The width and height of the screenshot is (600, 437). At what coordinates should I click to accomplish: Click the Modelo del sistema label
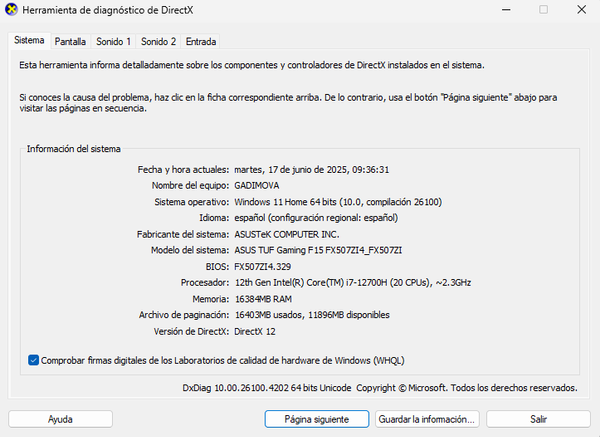click(x=190, y=250)
